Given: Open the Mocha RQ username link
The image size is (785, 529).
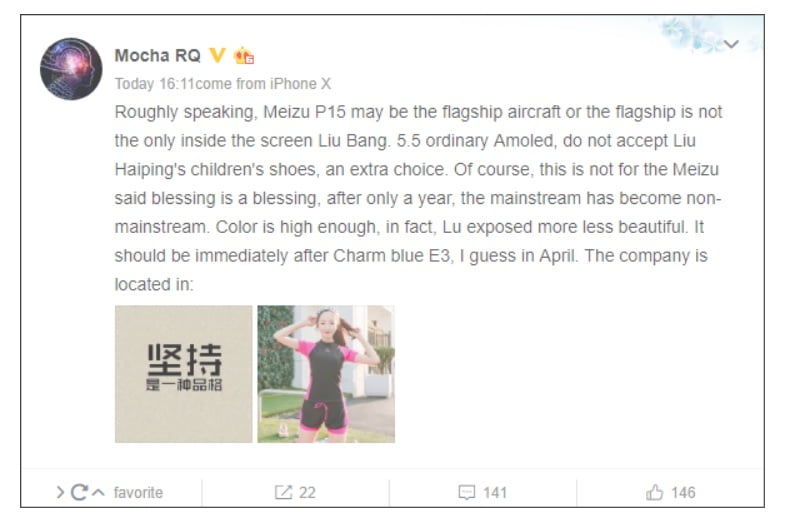Looking at the screenshot, I should [158, 55].
